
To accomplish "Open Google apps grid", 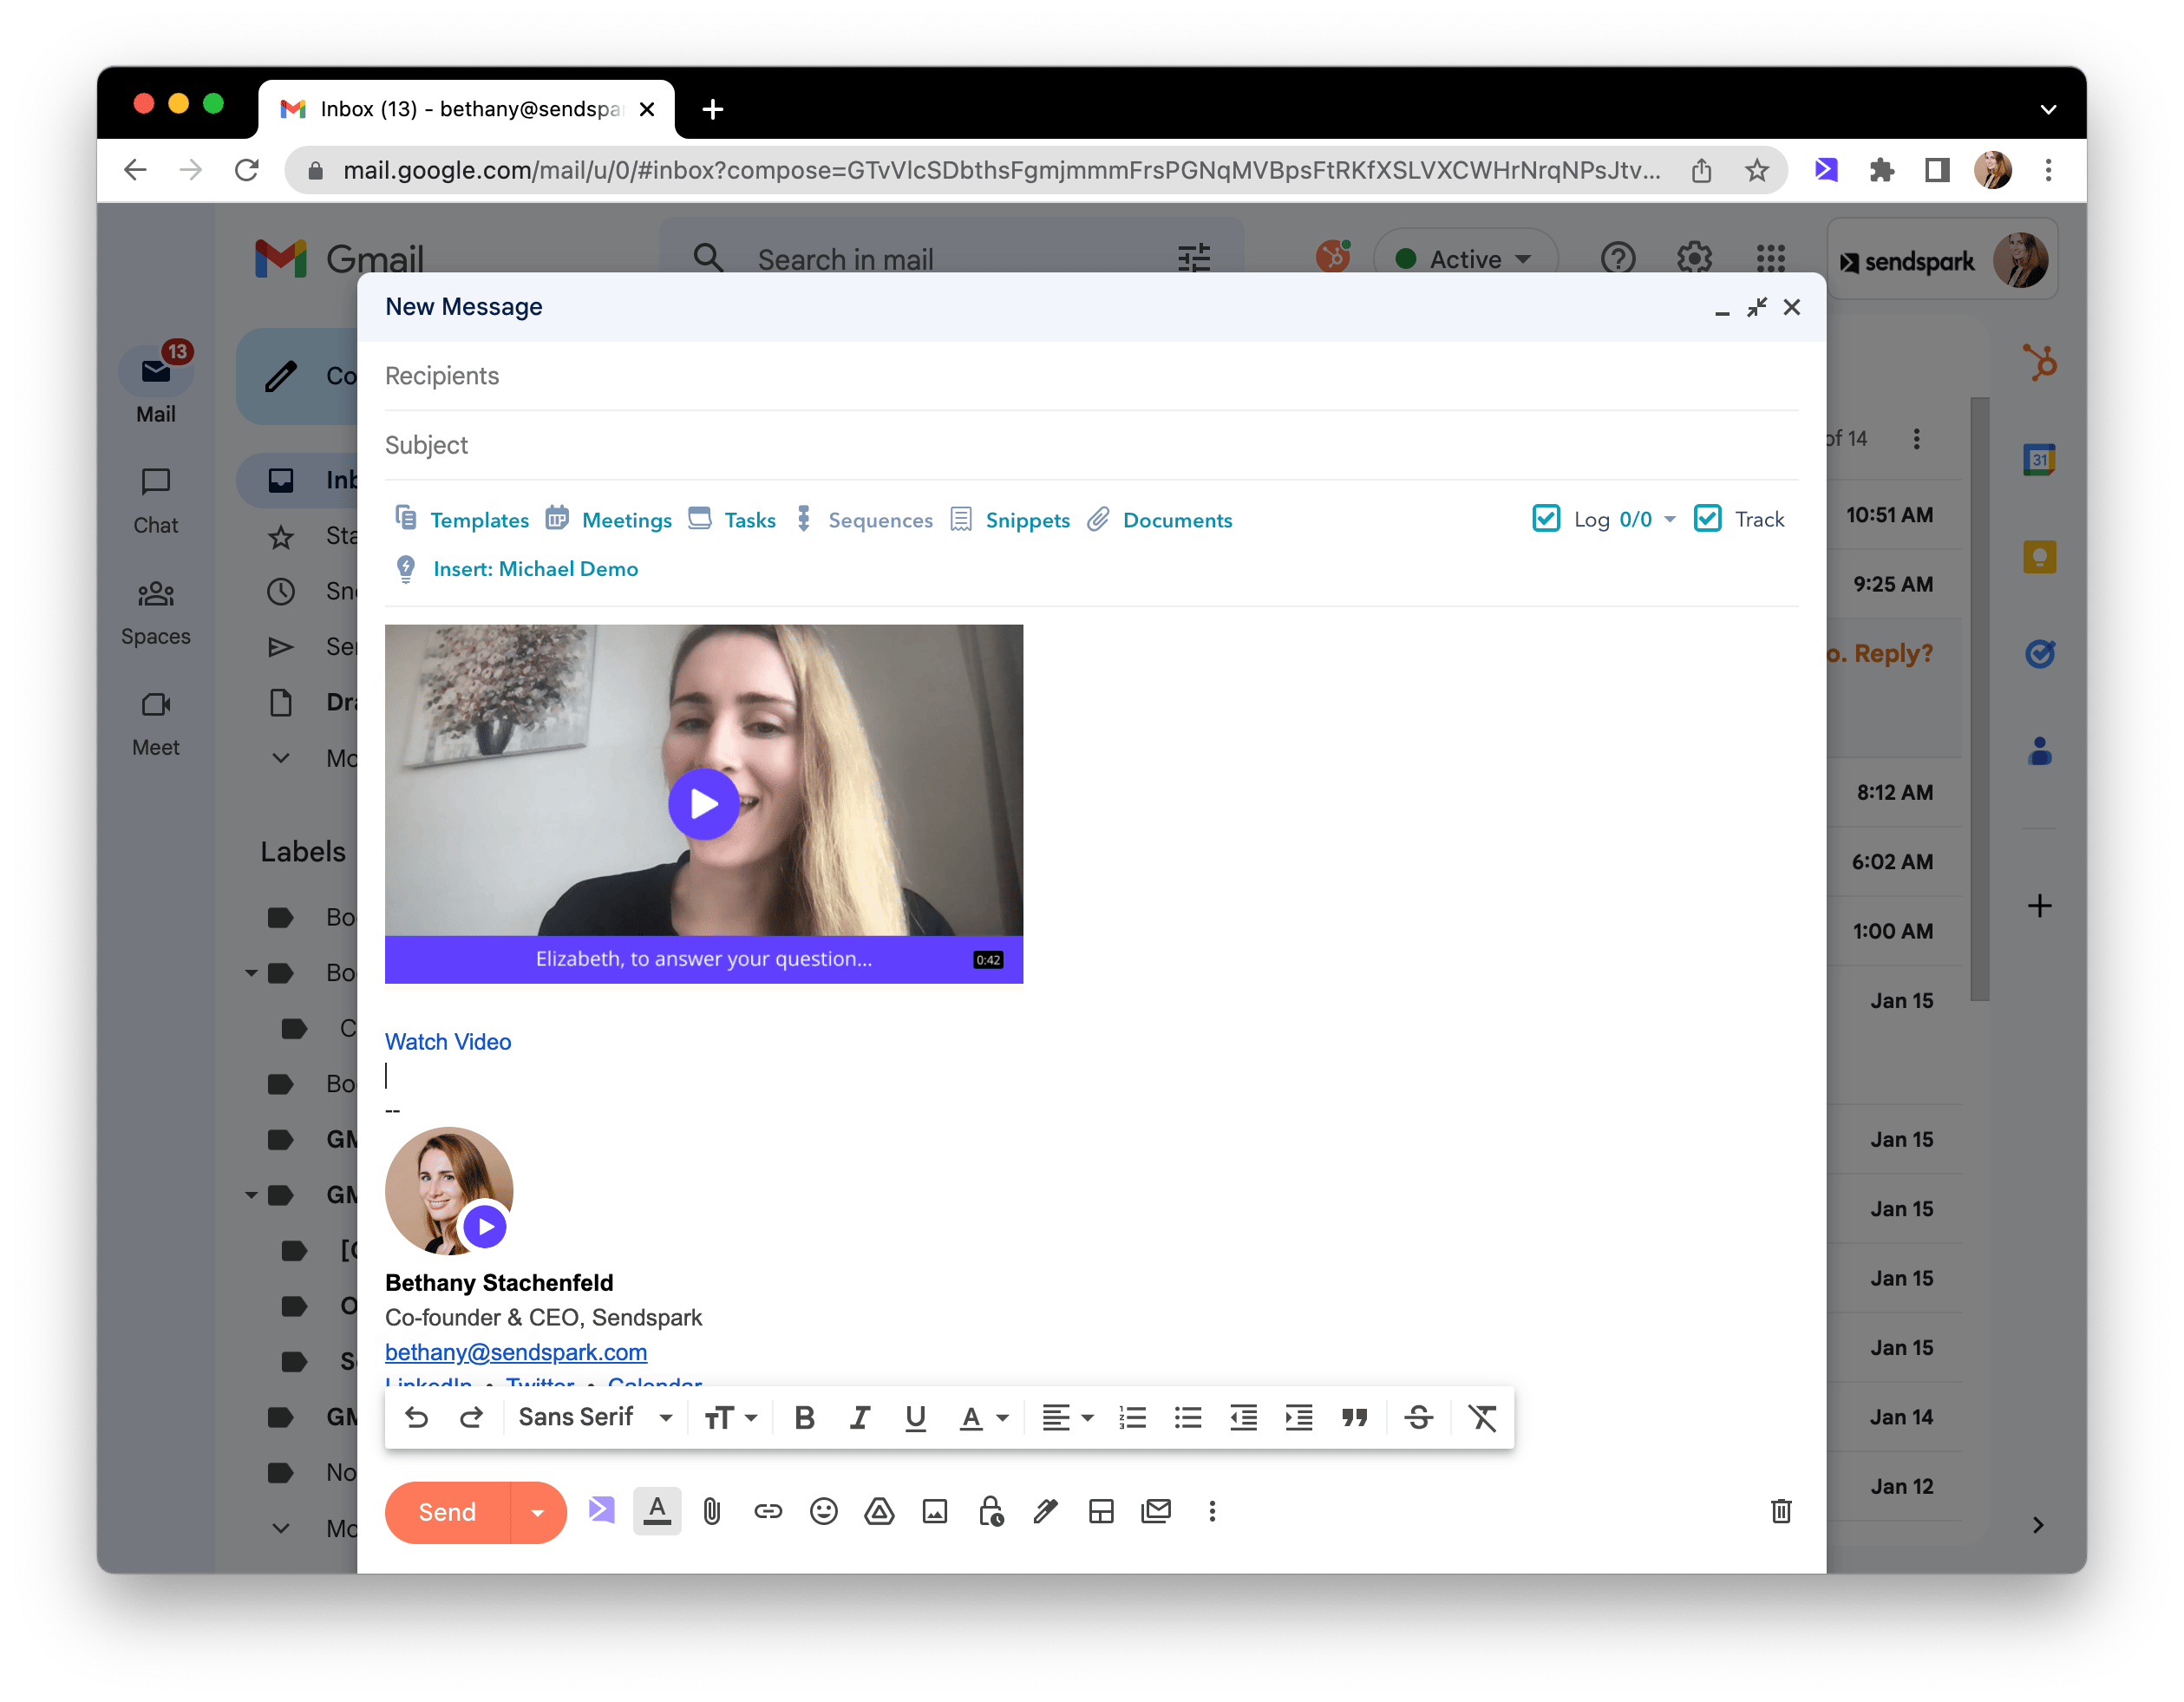I will tap(1770, 258).
